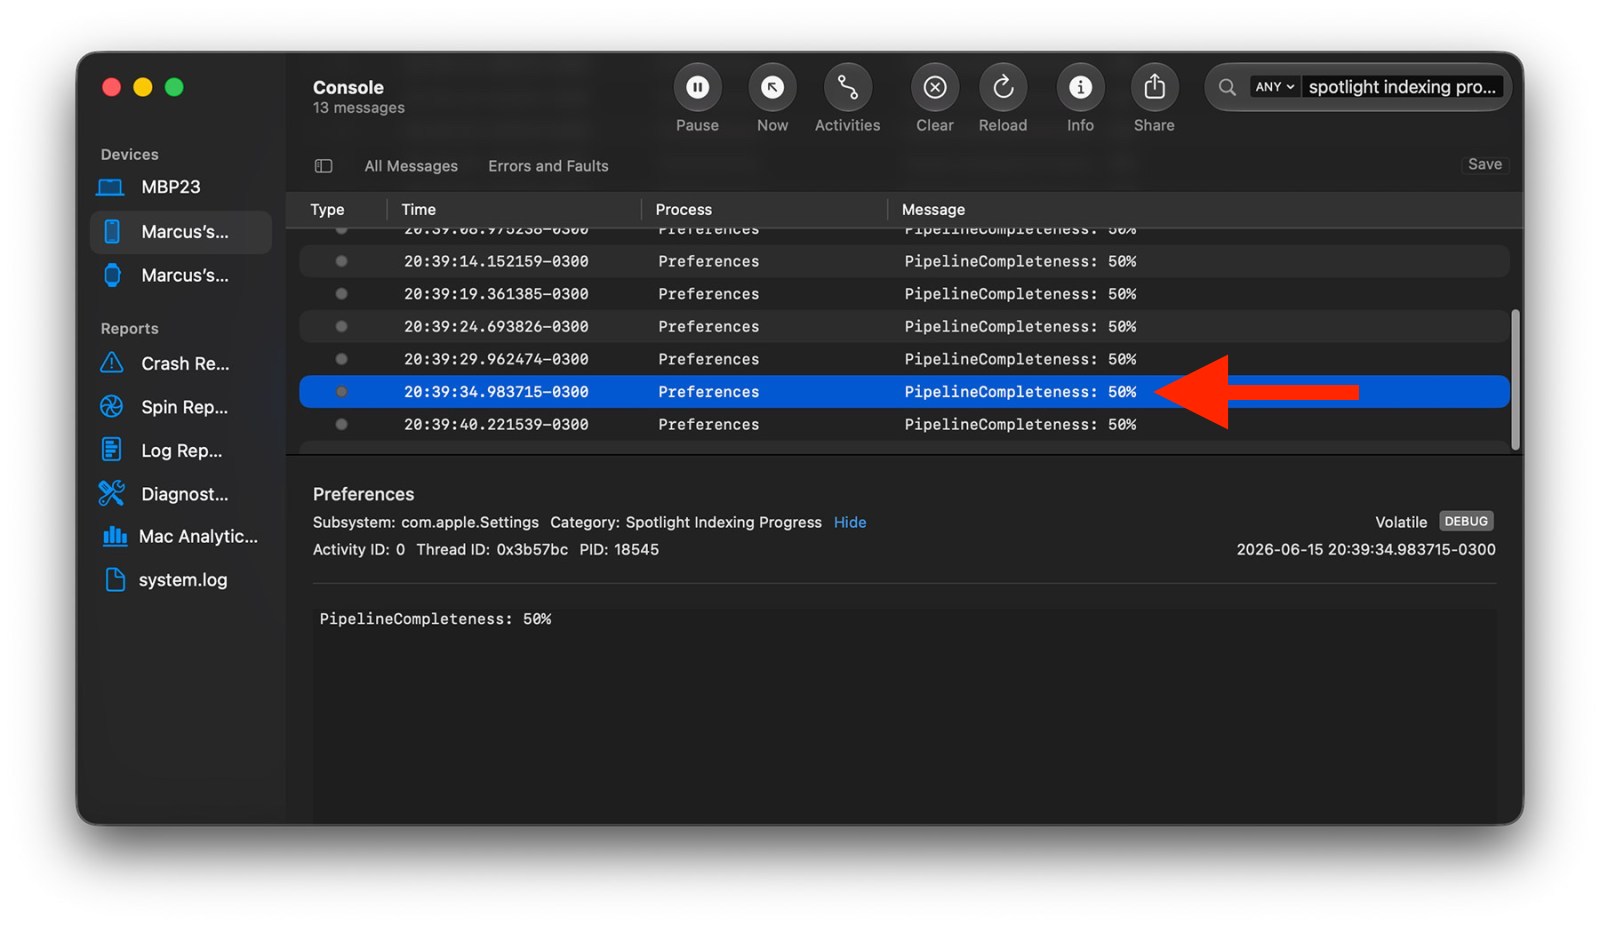Viewport: 1600px width, 926px height.
Task: Click the DEBUG badge in details
Action: pos(1466,521)
